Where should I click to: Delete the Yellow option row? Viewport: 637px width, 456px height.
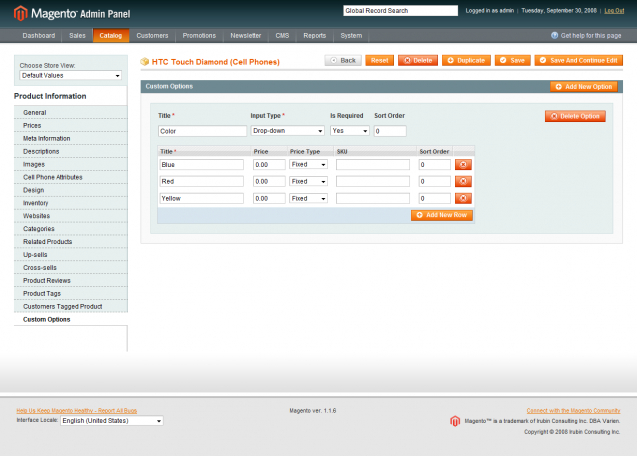tap(463, 198)
